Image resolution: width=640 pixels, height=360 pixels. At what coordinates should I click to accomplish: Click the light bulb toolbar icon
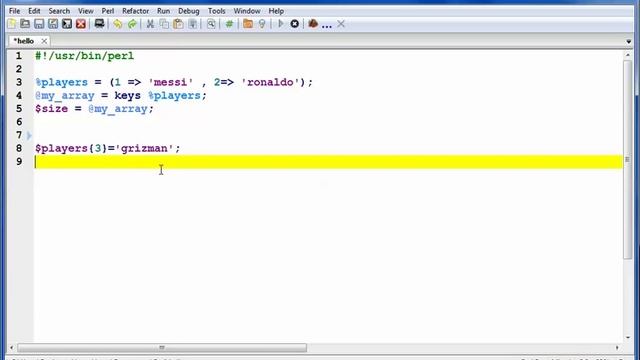pos(262,24)
